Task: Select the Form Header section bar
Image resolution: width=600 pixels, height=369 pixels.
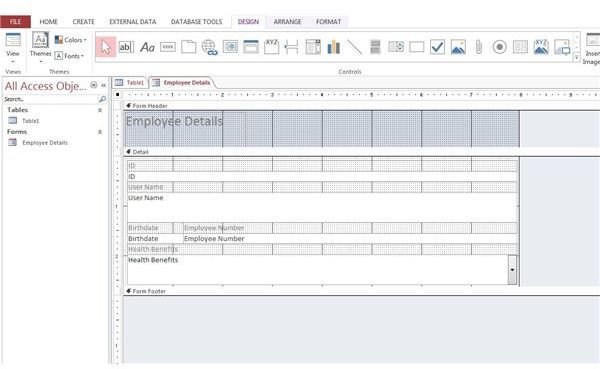Action: pos(362,106)
